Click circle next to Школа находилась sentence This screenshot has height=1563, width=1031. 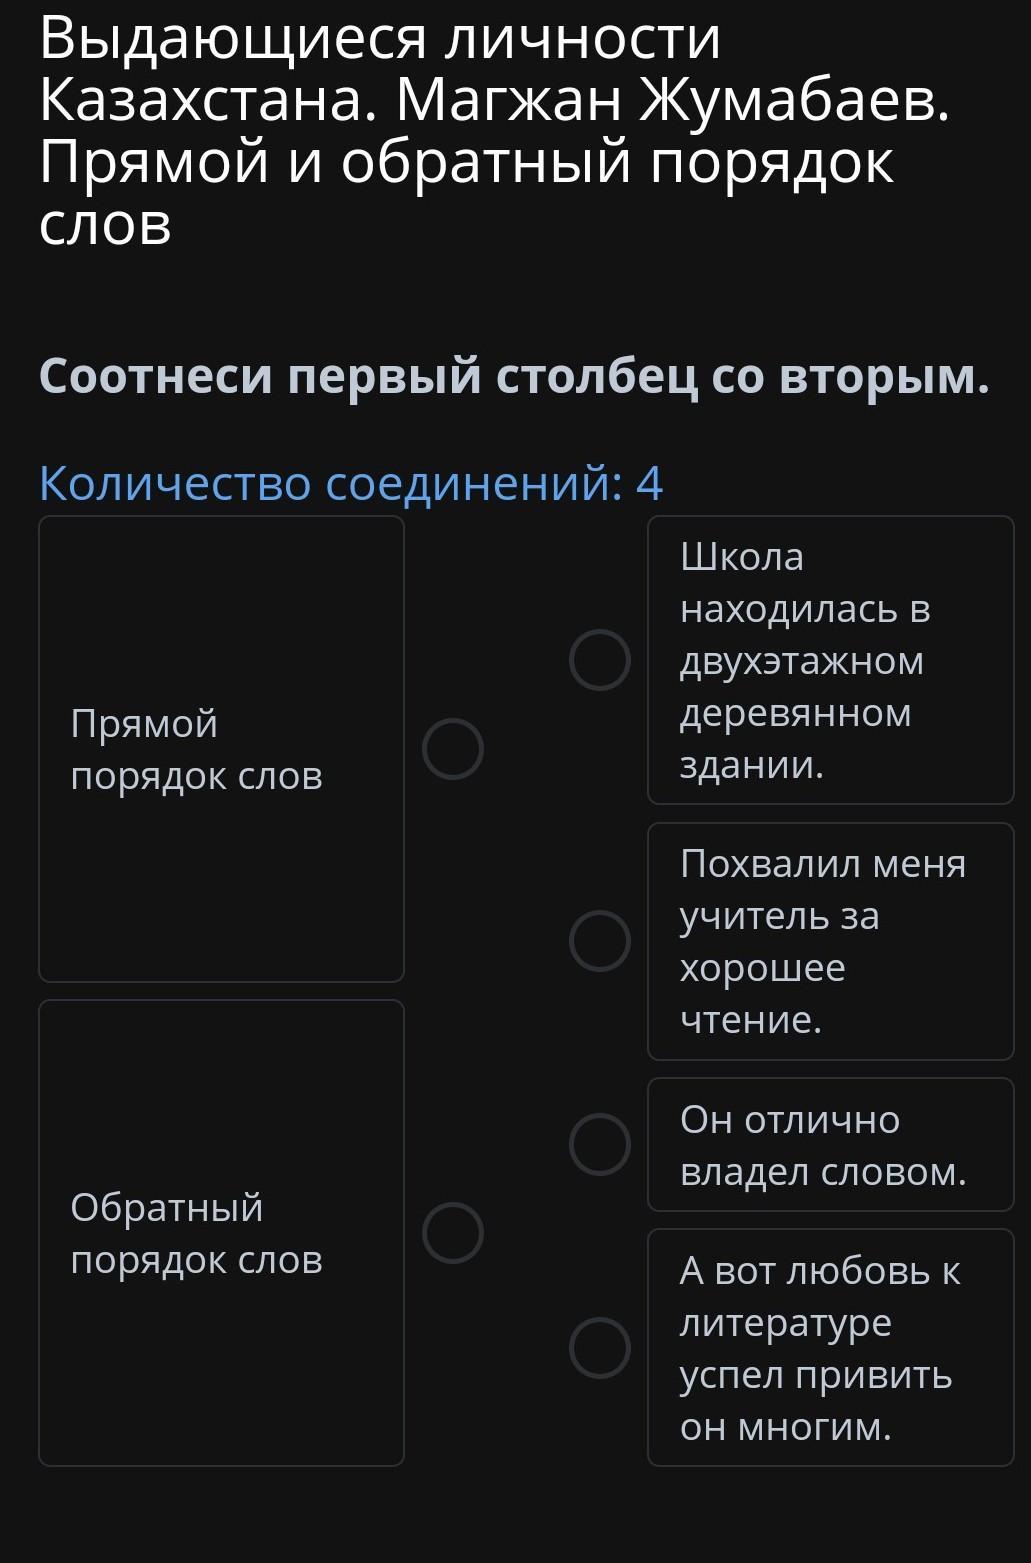pyautogui.click(x=600, y=660)
